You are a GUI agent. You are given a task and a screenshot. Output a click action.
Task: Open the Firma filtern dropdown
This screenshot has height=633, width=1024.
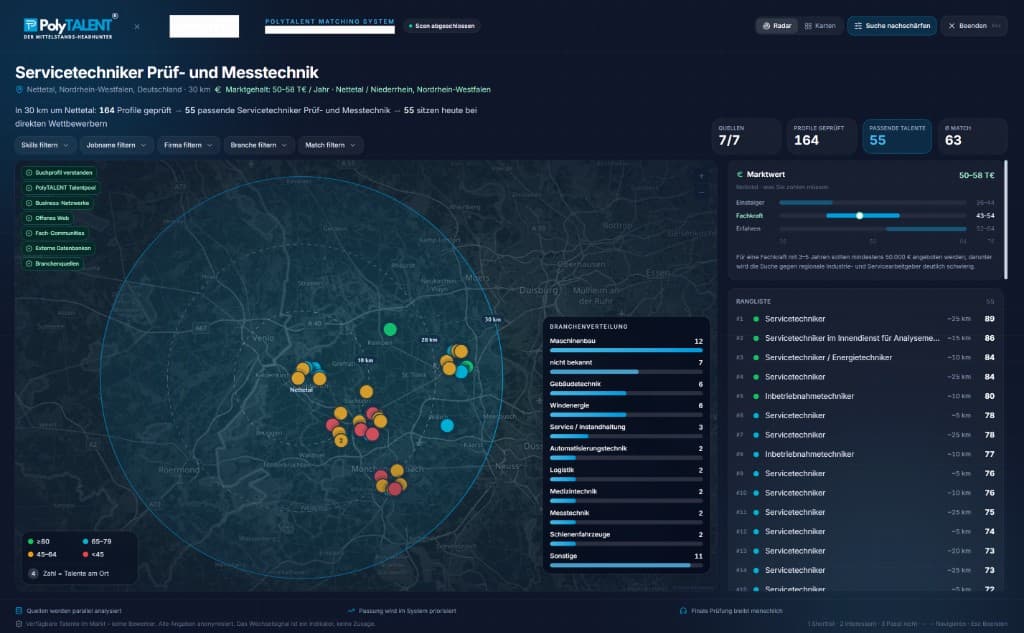(x=188, y=145)
